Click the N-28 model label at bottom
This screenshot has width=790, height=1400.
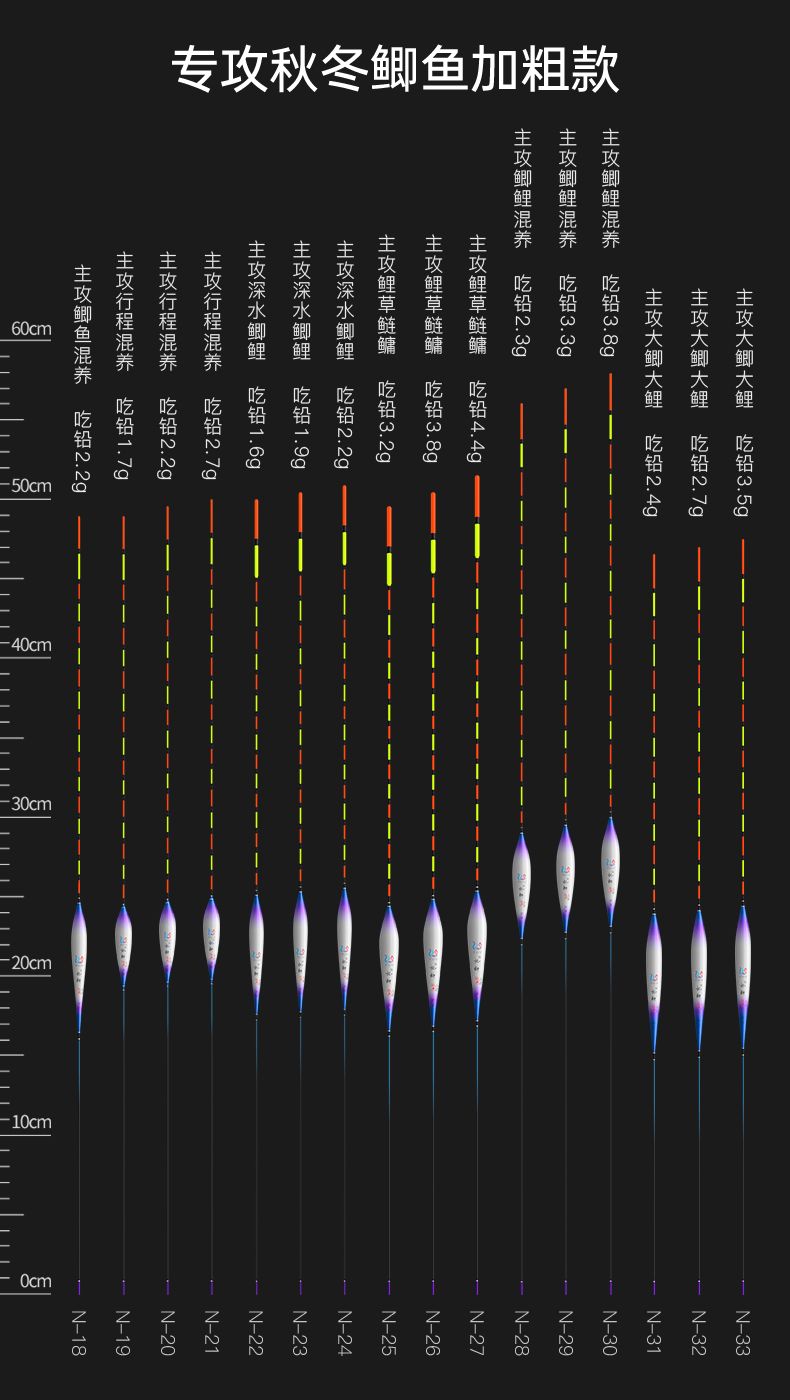click(x=521, y=1332)
